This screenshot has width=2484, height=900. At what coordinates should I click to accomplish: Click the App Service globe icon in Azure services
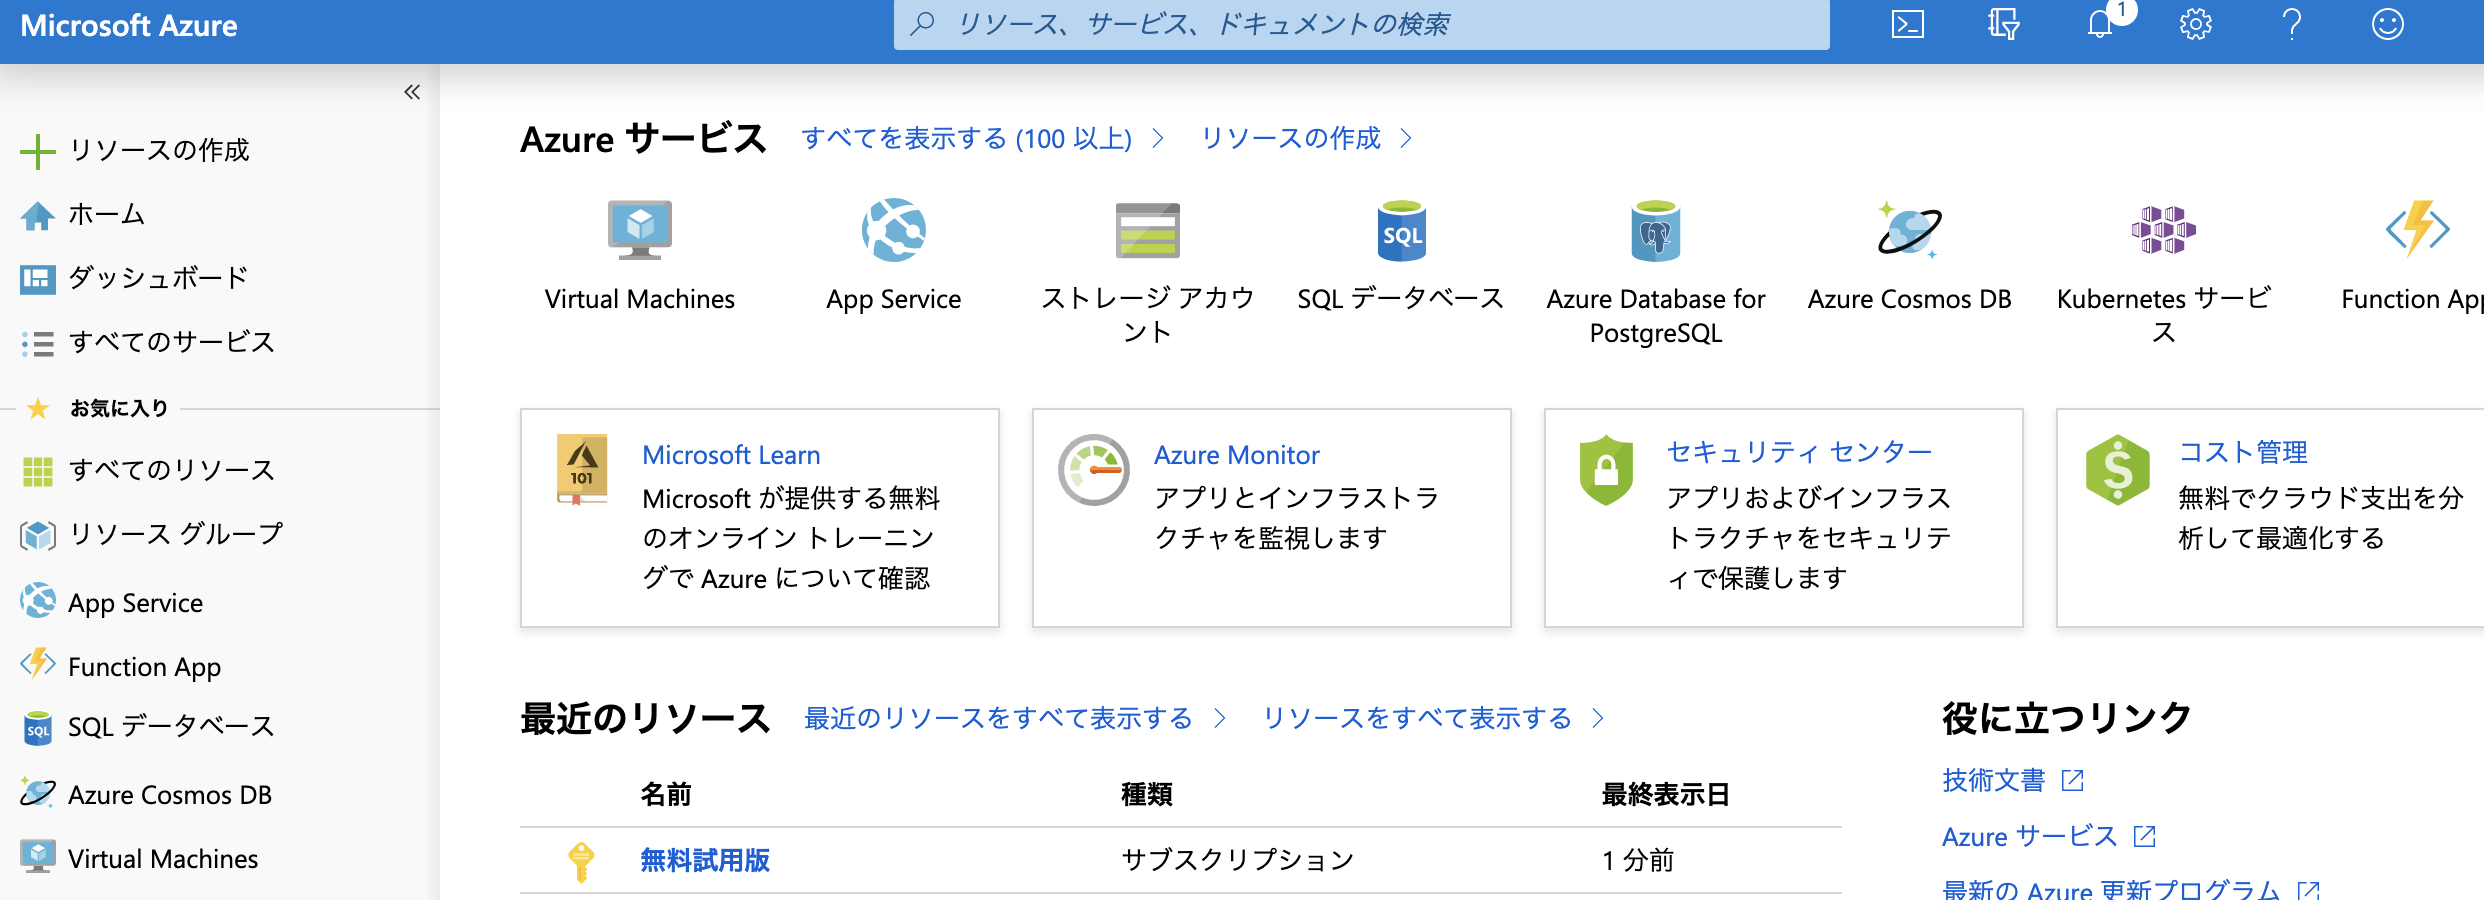pyautogui.click(x=894, y=230)
